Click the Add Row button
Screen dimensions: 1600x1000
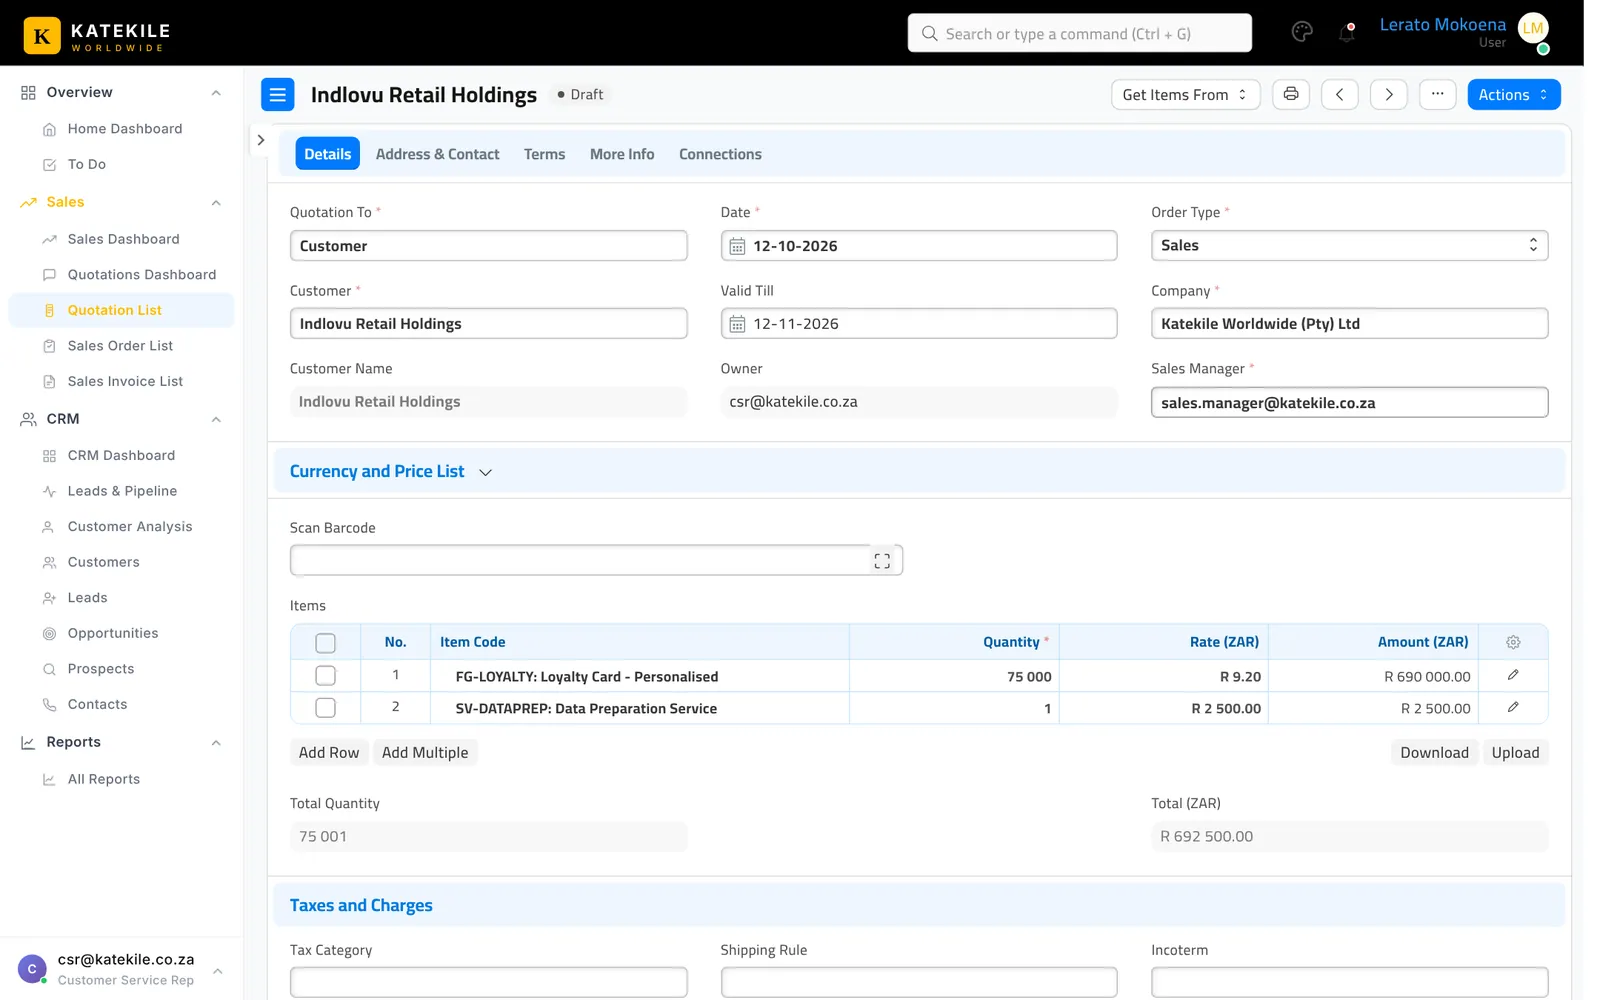[x=329, y=753]
